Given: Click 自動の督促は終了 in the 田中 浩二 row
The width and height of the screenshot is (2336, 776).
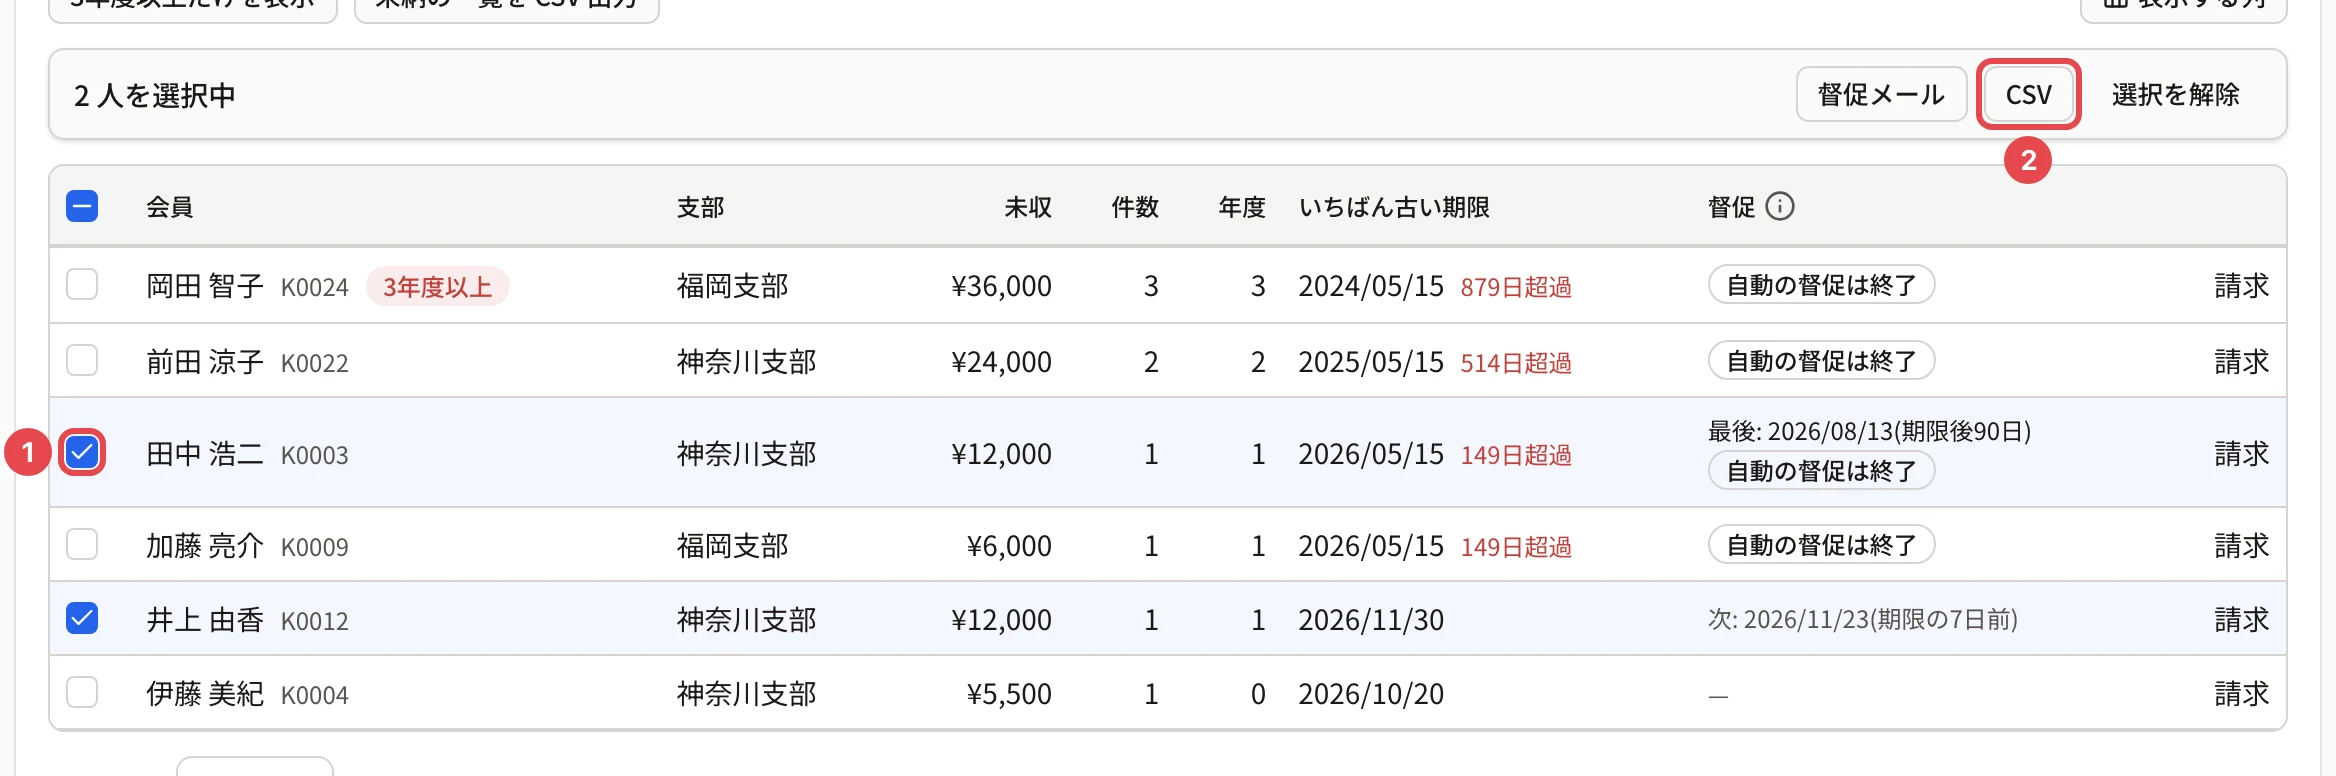Looking at the screenshot, I should point(1821,470).
